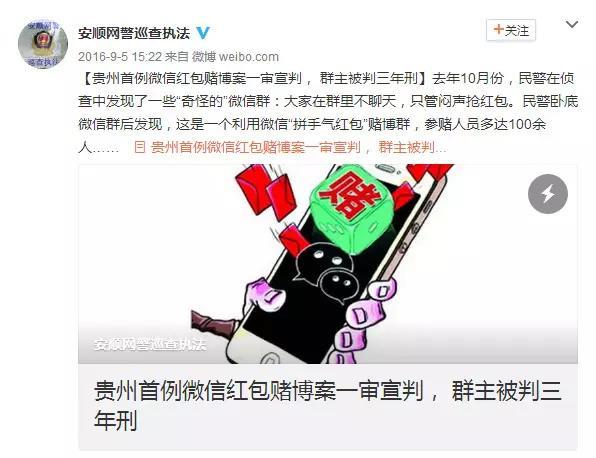This screenshot has height=458, width=596.
Task: Open the post timestamp 2016-9-5 15:22
Action: pos(120,57)
